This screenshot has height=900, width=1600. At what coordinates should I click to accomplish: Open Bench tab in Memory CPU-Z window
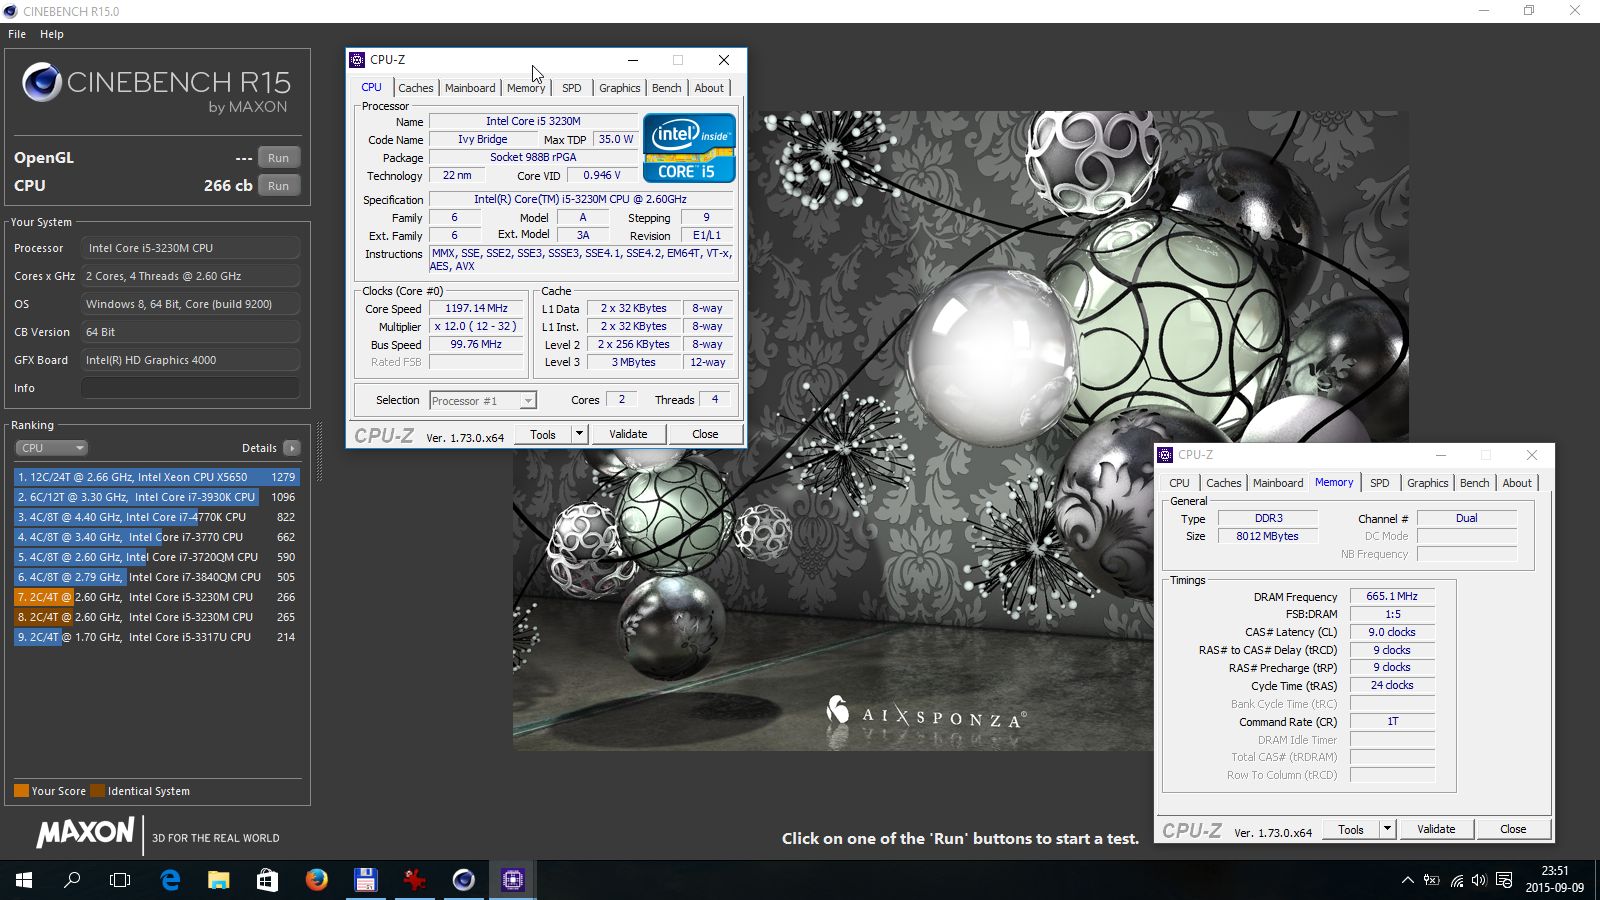click(1475, 483)
